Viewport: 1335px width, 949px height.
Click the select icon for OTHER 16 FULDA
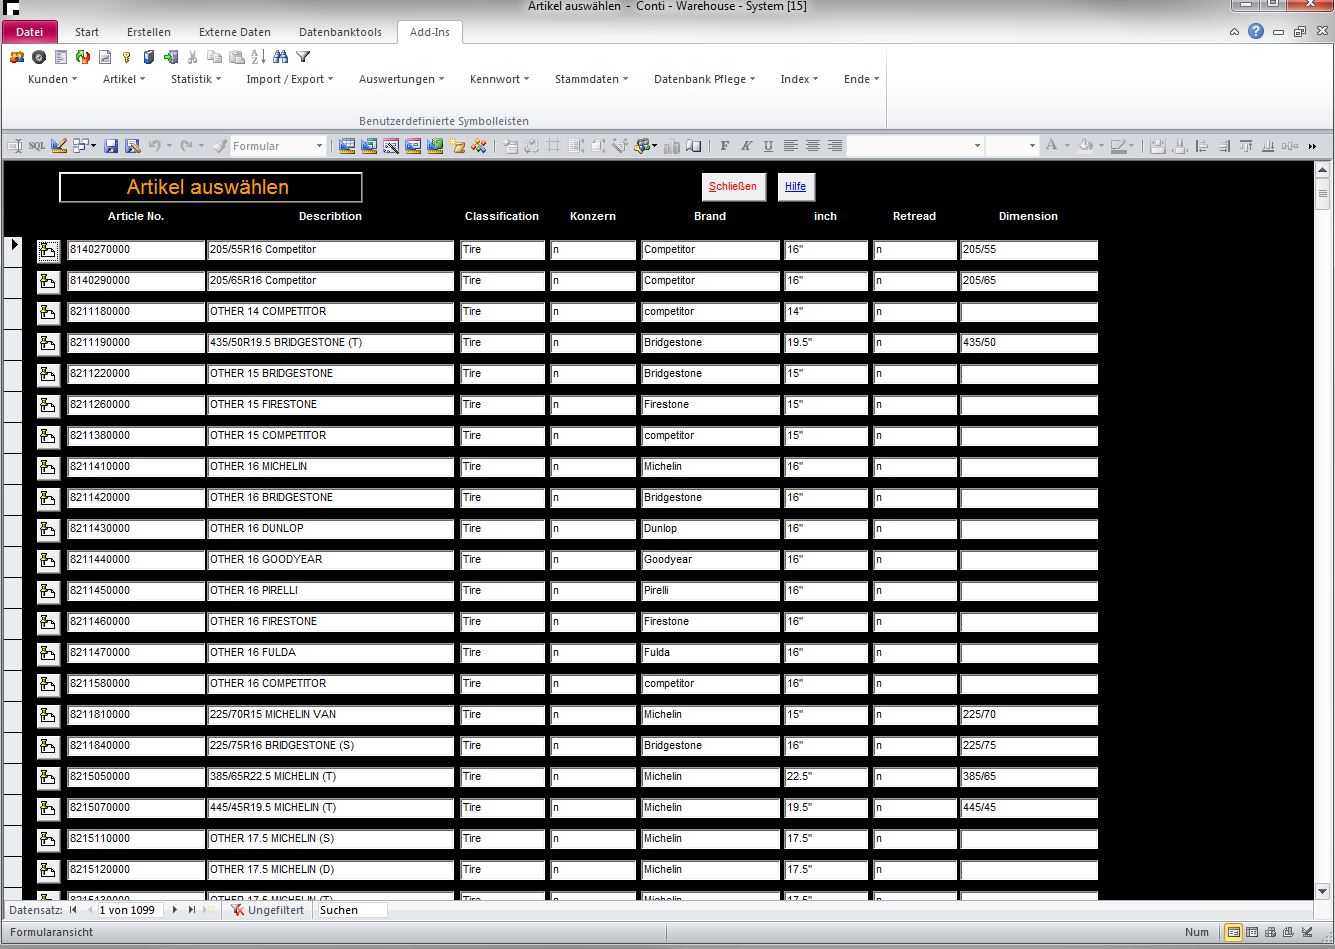click(x=48, y=654)
